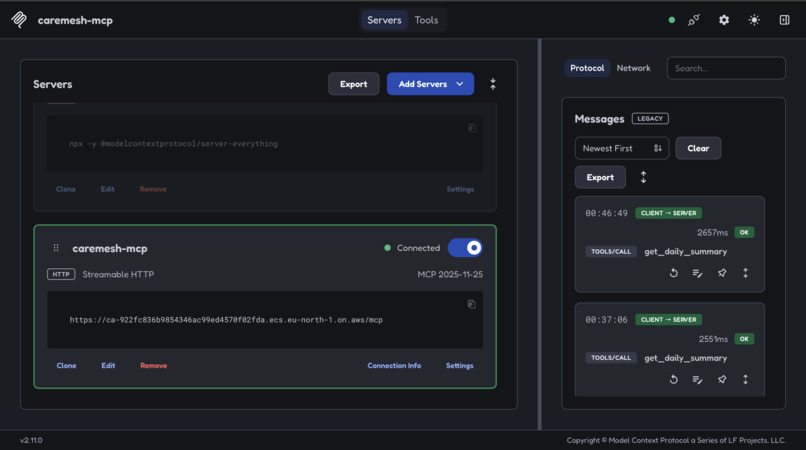Open Settings for caremesh-mcp server

point(460,366)
